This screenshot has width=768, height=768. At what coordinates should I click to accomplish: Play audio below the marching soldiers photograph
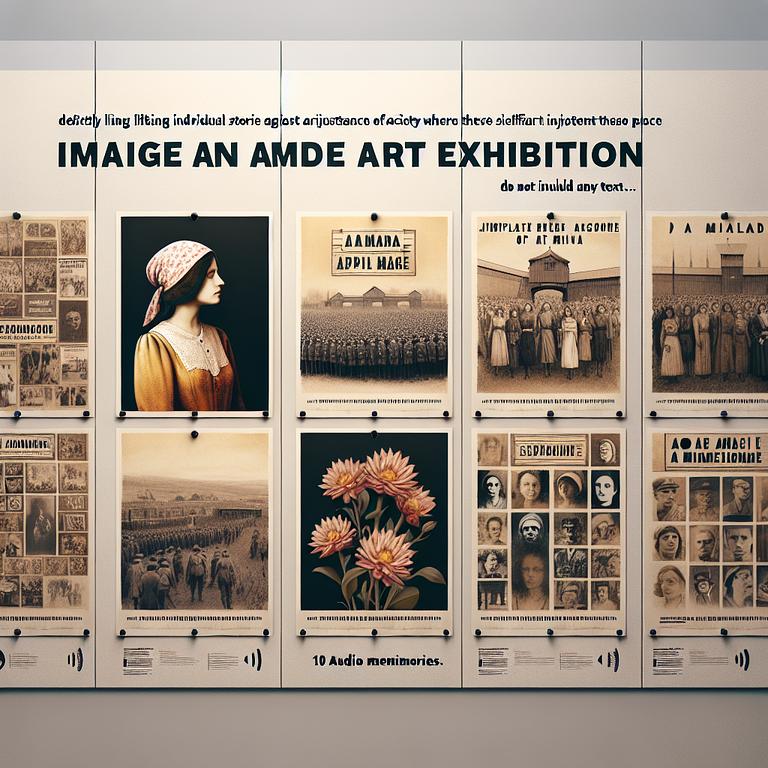253,660
